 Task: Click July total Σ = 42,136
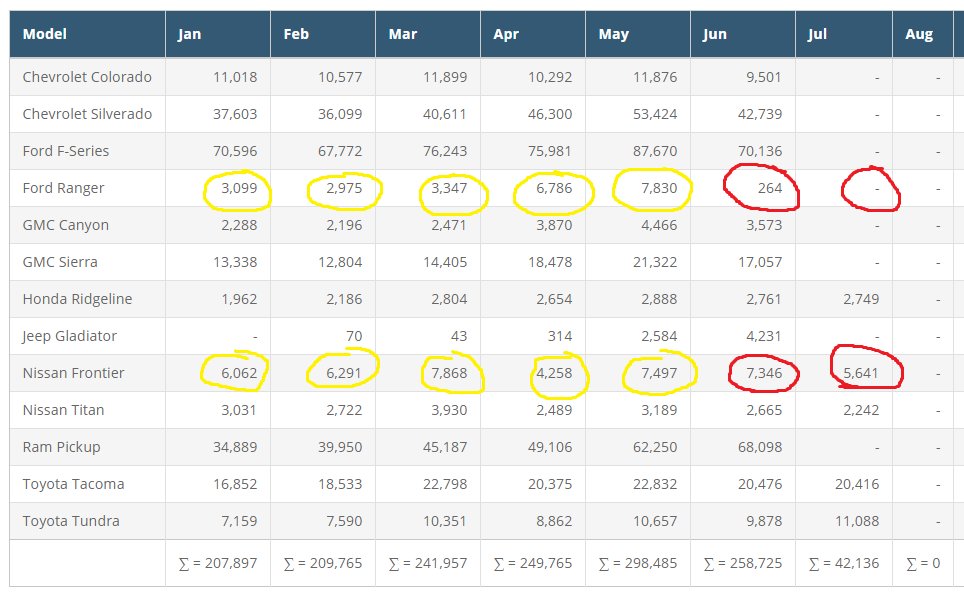[844, 564]
